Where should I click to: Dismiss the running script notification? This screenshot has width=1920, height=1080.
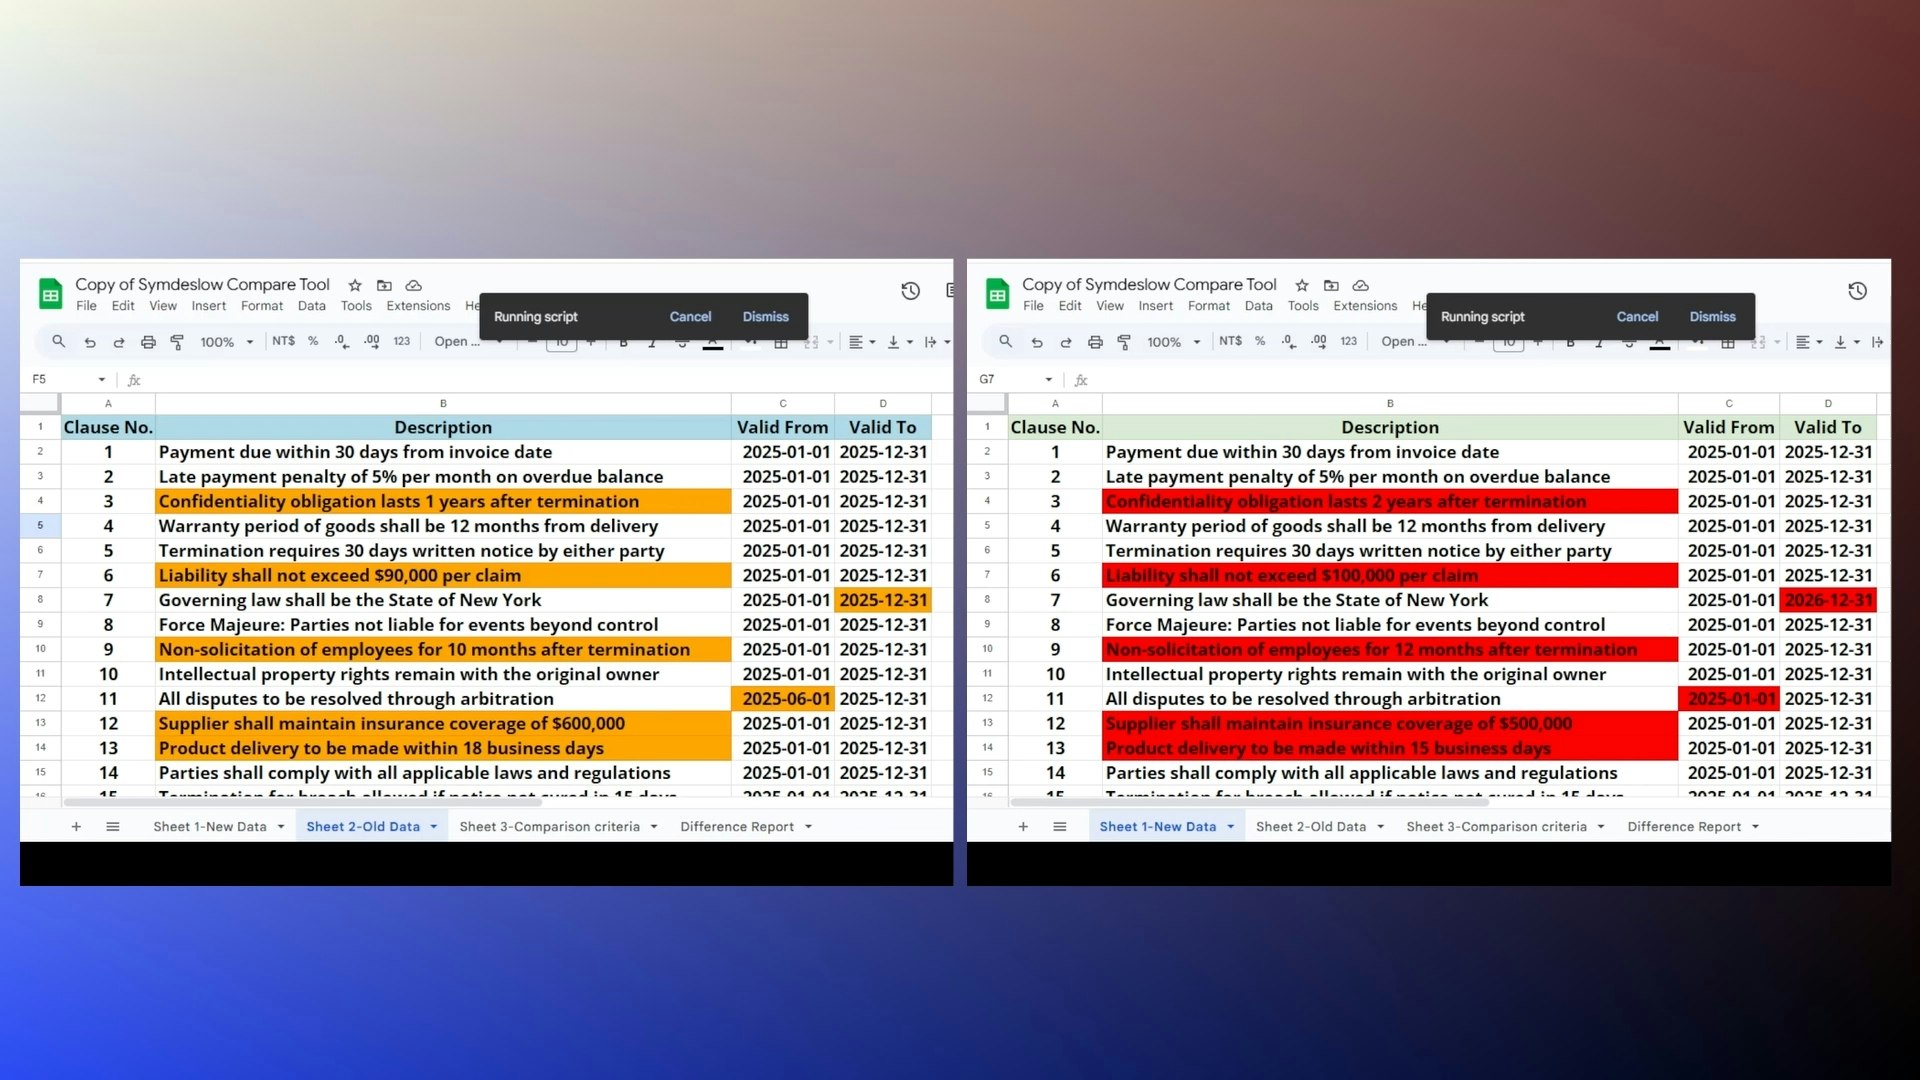pos(766,316)
